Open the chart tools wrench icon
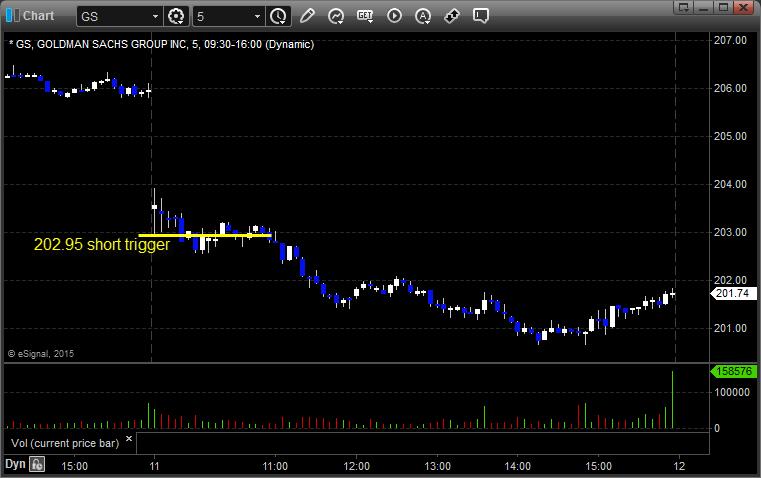The width and height of the screenshot is (761, 478). pyautogui.click(x=452, y=16)
